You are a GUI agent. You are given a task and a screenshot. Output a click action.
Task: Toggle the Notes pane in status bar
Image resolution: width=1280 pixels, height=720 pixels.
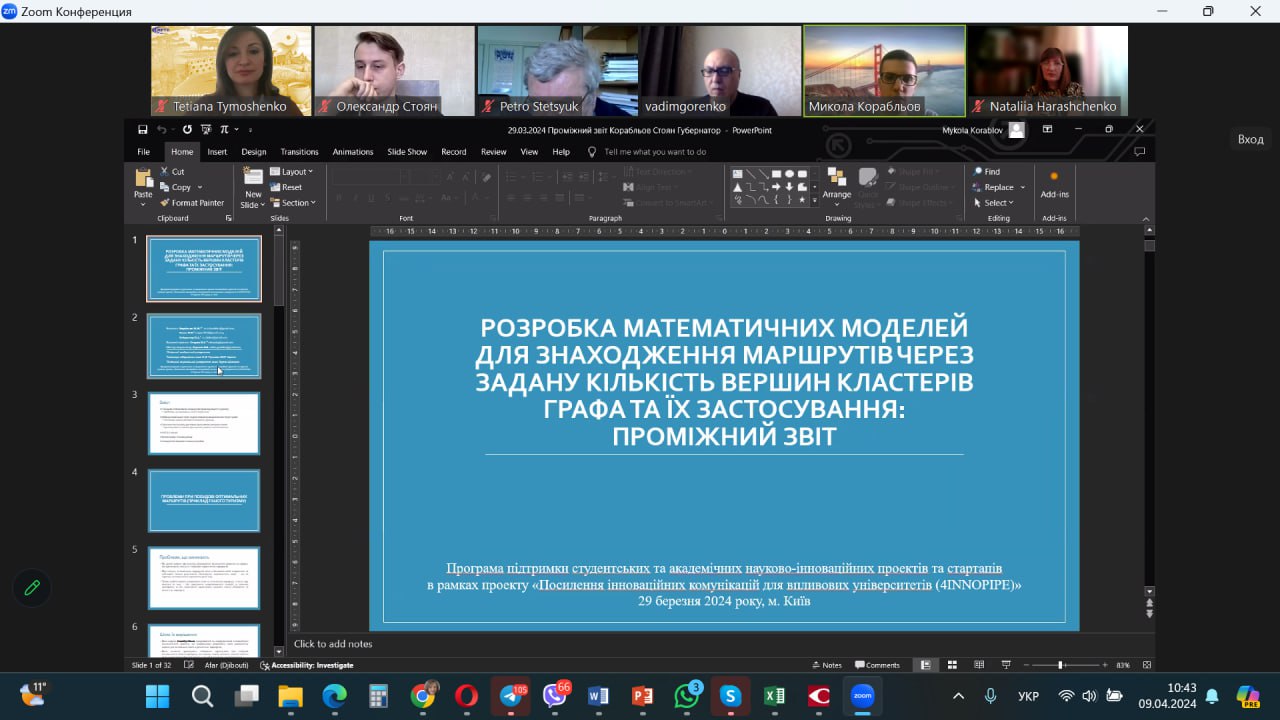tap(826, 665)
